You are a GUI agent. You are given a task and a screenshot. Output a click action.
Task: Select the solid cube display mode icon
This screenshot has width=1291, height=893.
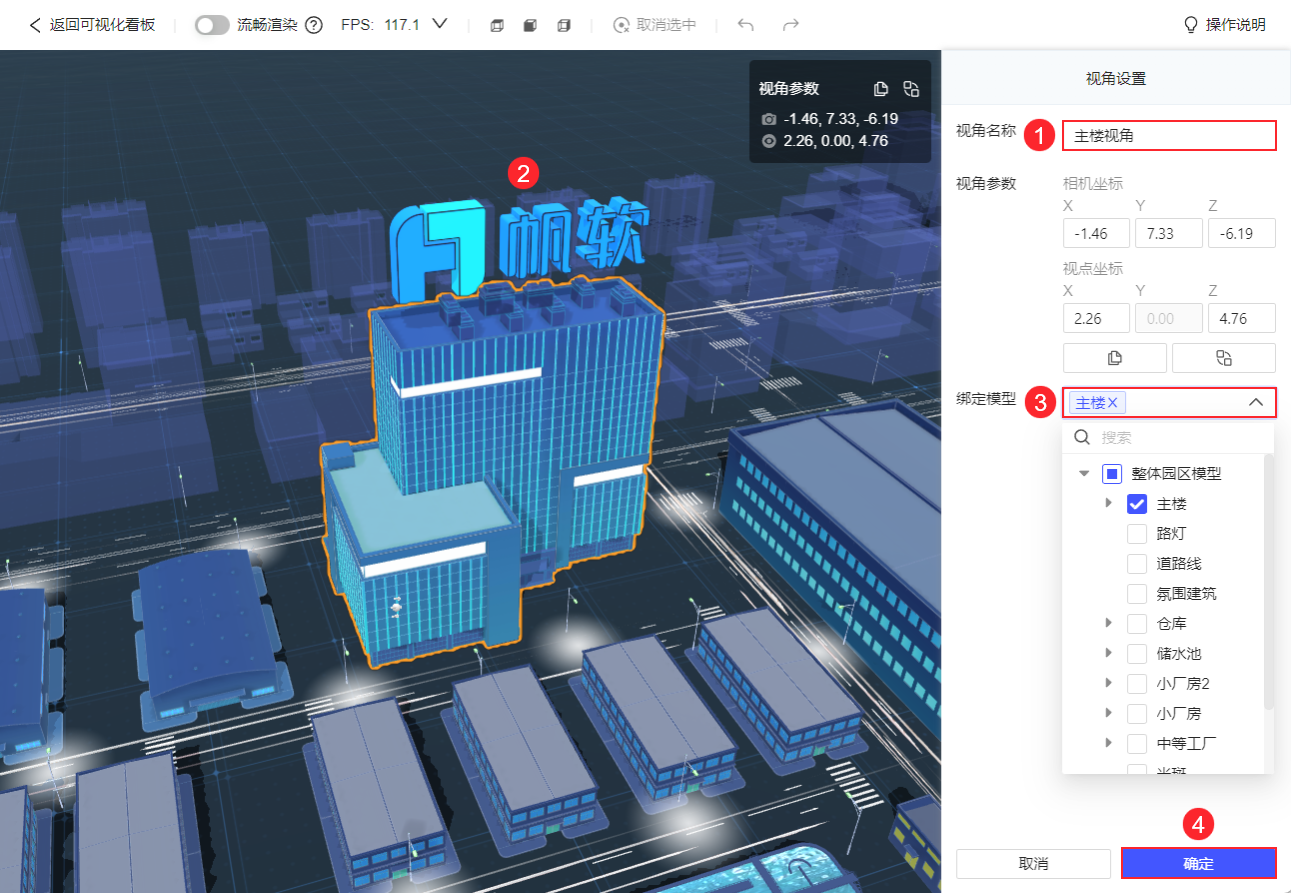(x=530, y=25)
